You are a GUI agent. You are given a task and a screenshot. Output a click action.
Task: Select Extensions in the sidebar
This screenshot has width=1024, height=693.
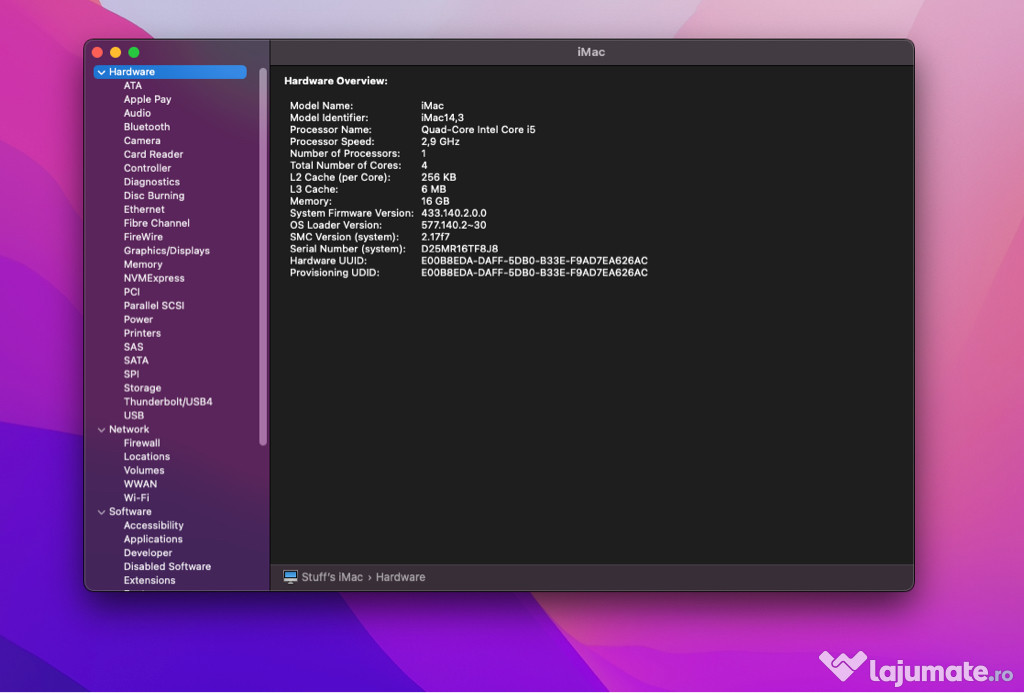pos(150,580)
